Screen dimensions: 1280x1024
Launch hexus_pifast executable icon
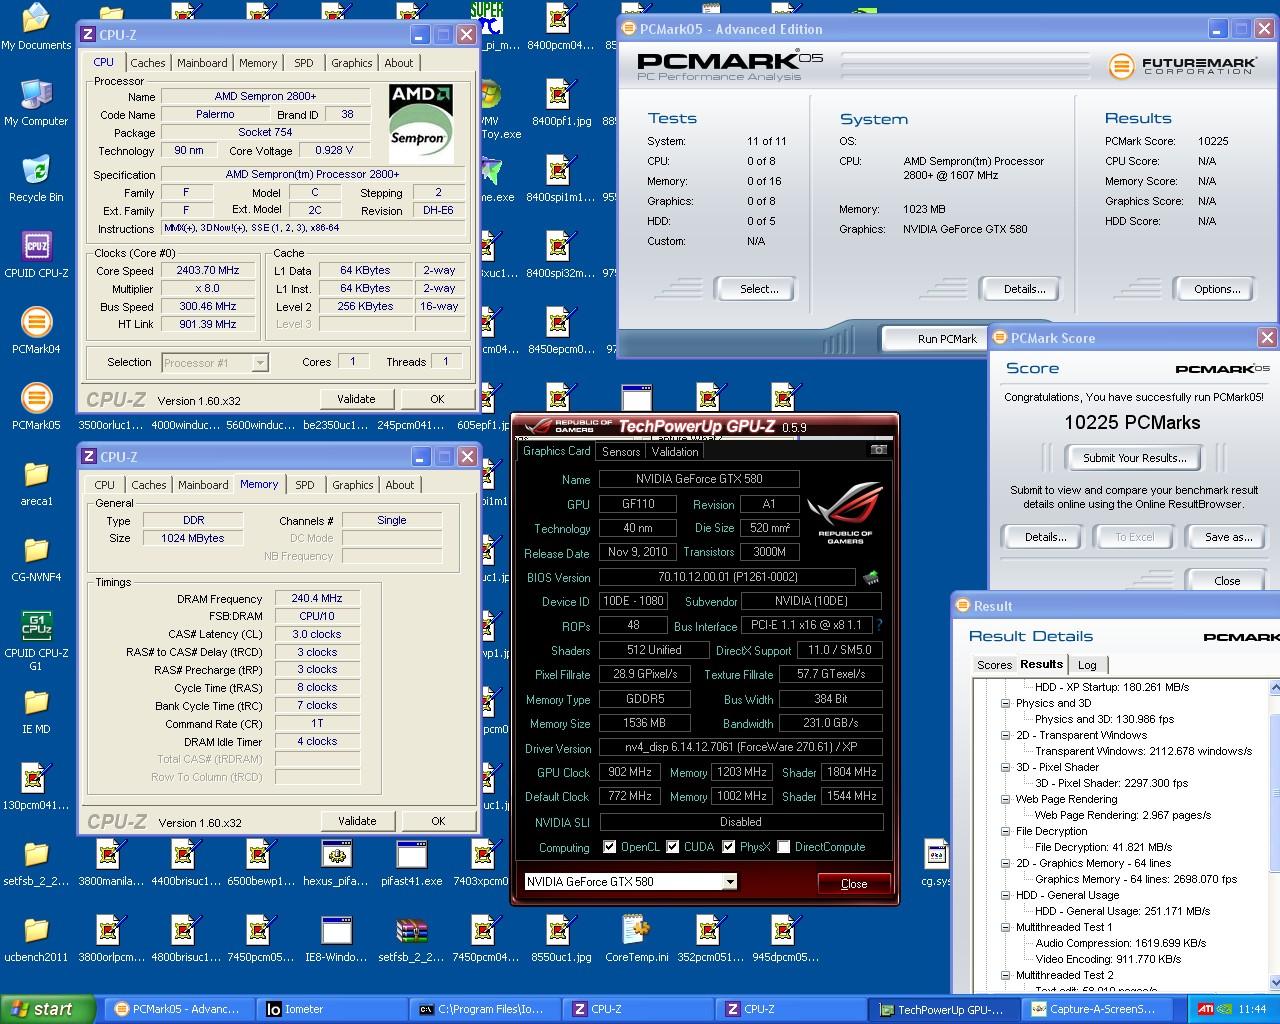click(336, 861)
